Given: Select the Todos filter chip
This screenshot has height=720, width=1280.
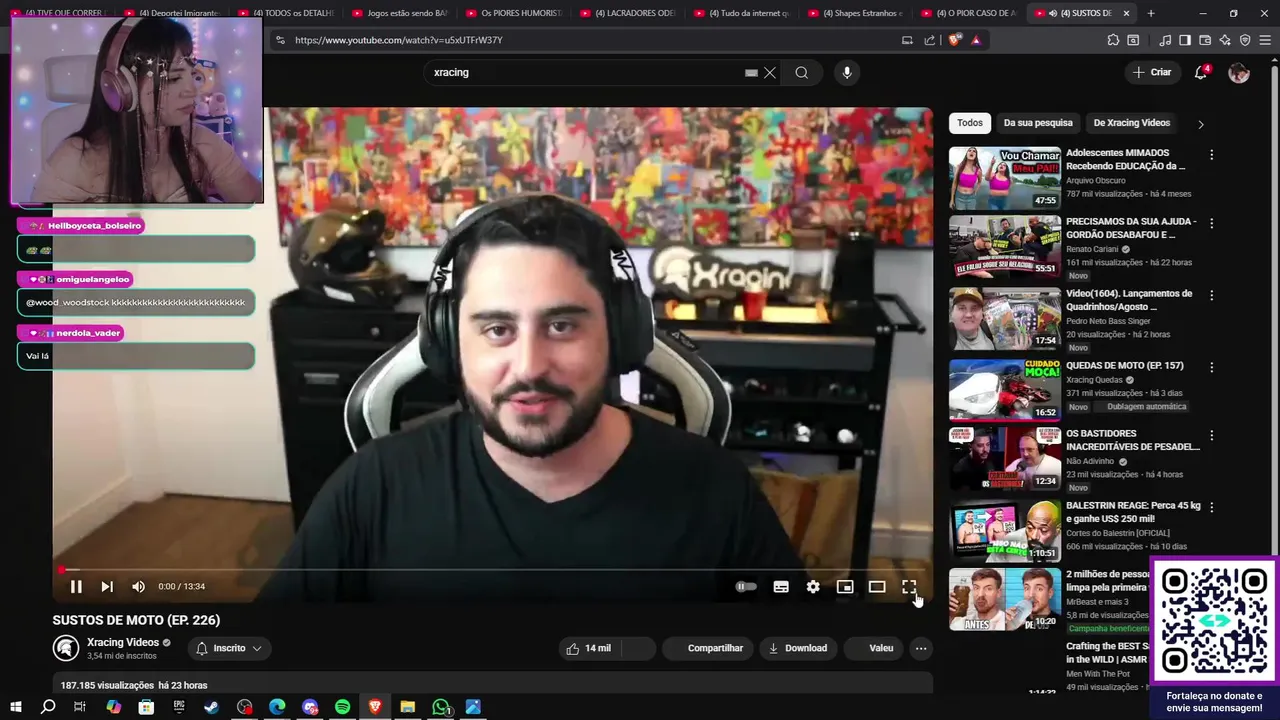Looking at the screenshot, I should point(970,123).
